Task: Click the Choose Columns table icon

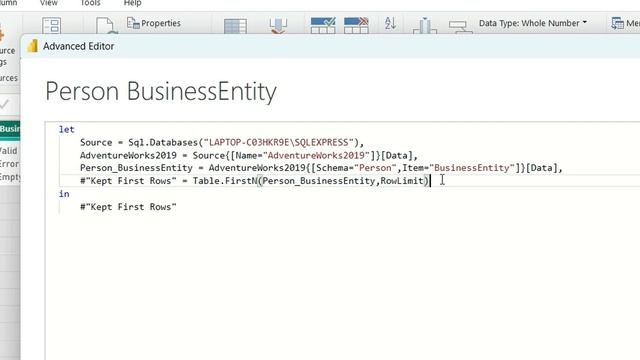Action: [x=235, y=26]
